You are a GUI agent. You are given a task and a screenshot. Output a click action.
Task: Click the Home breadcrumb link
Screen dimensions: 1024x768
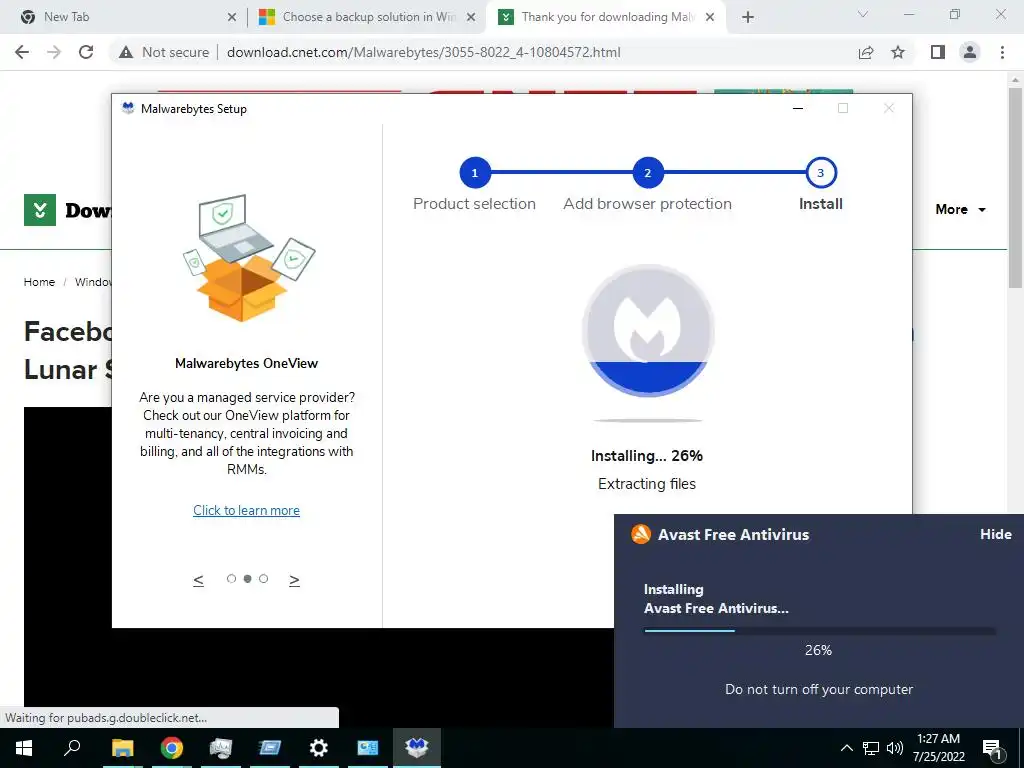click(39, 282)
